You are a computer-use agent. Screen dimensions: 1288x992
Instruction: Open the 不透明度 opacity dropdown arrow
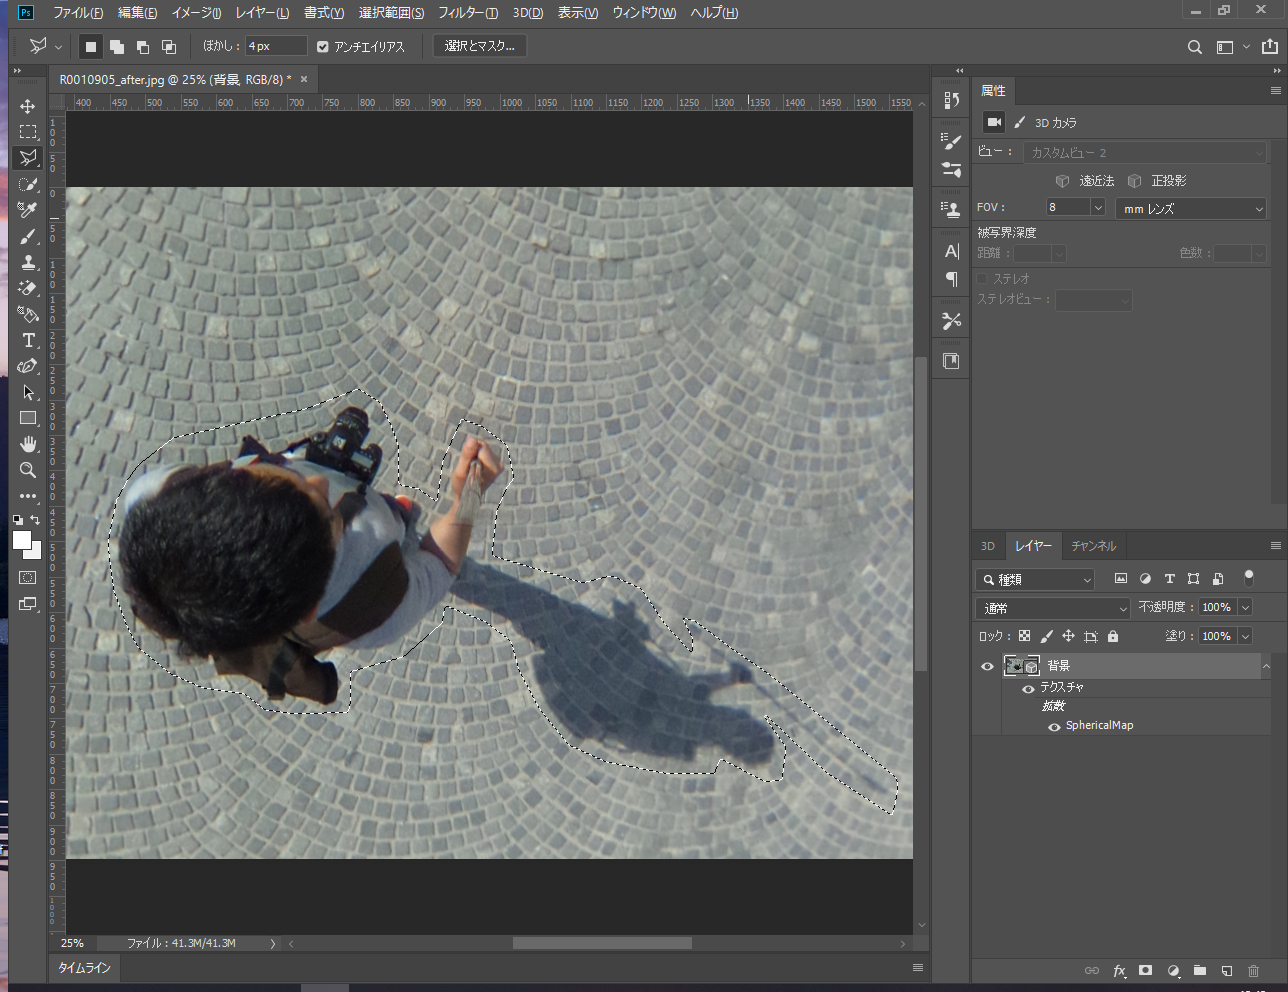(x=1245, y=607)
